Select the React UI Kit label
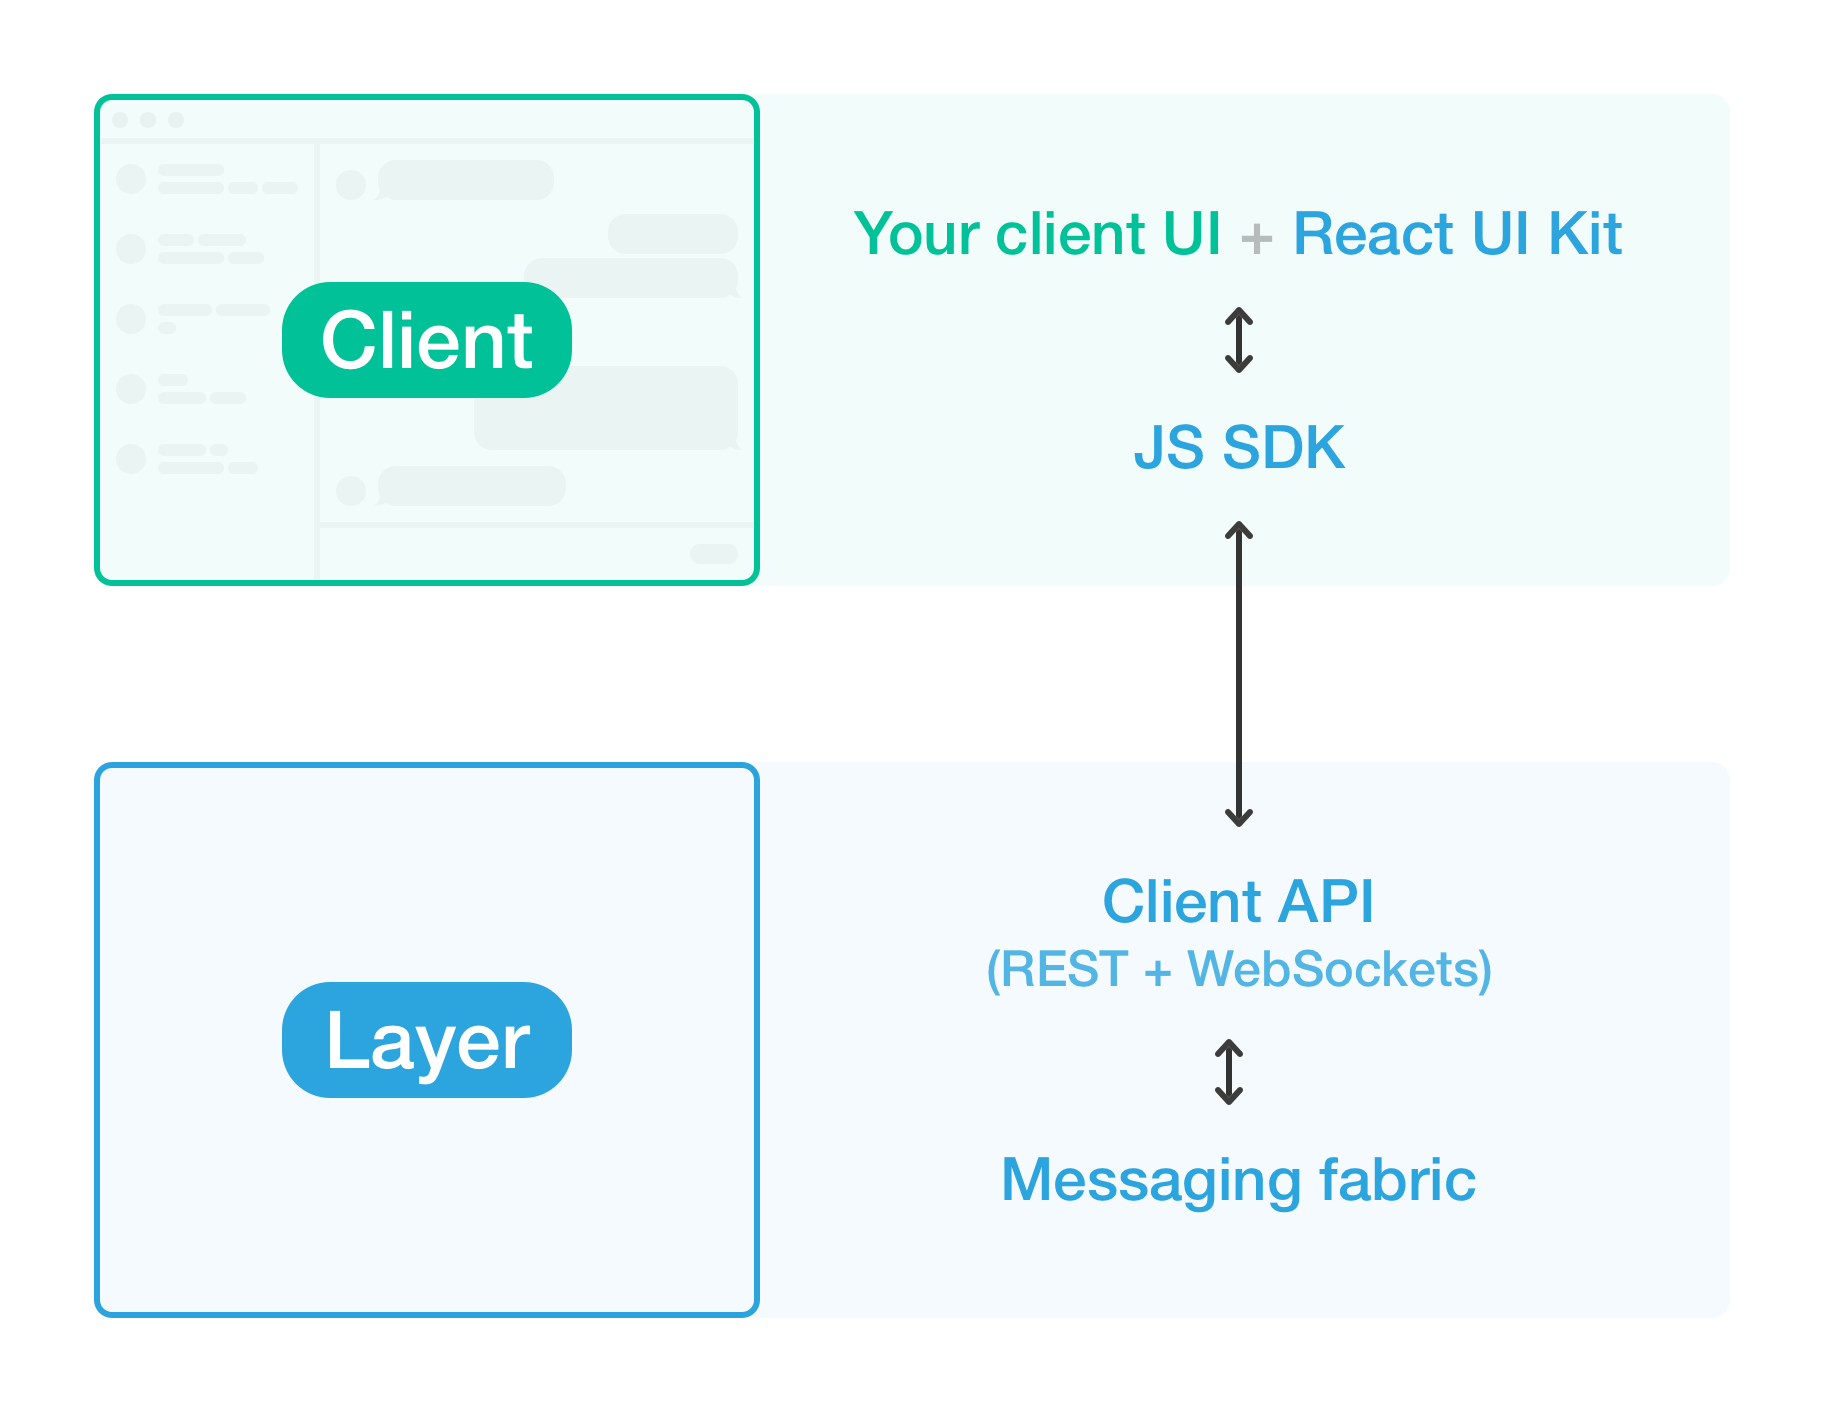The width and height of the screenshot is (1824, 1412). pyautogui.click(x=1458, y=233)
